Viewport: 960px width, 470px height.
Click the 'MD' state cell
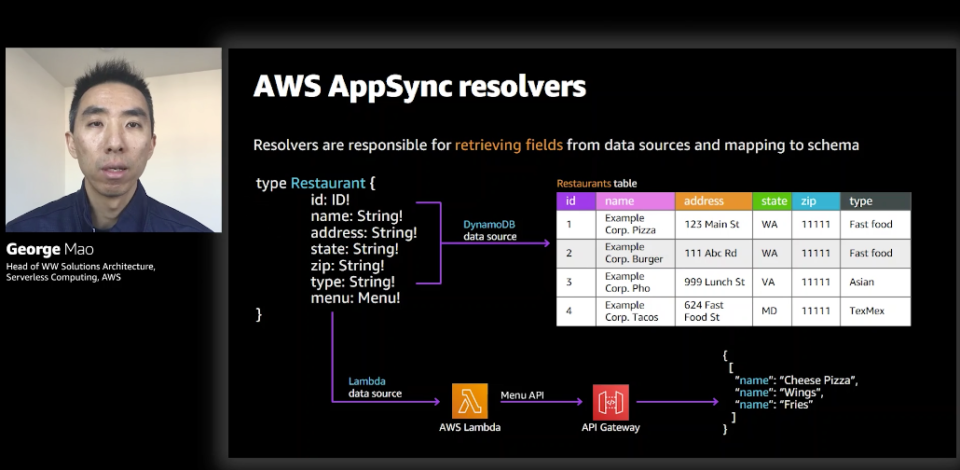point(772,311)
